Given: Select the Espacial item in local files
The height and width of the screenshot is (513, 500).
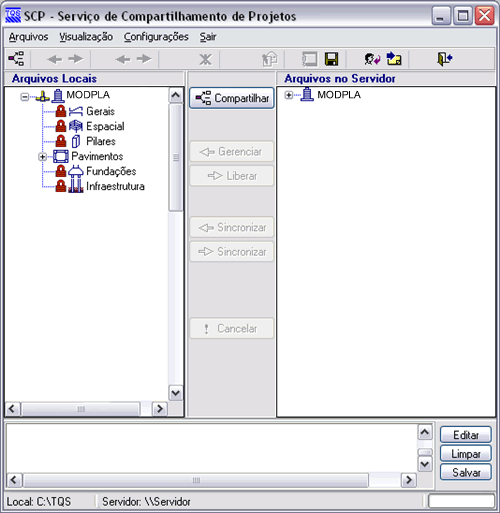Looking at the screenshot, I should pos(105,126).
